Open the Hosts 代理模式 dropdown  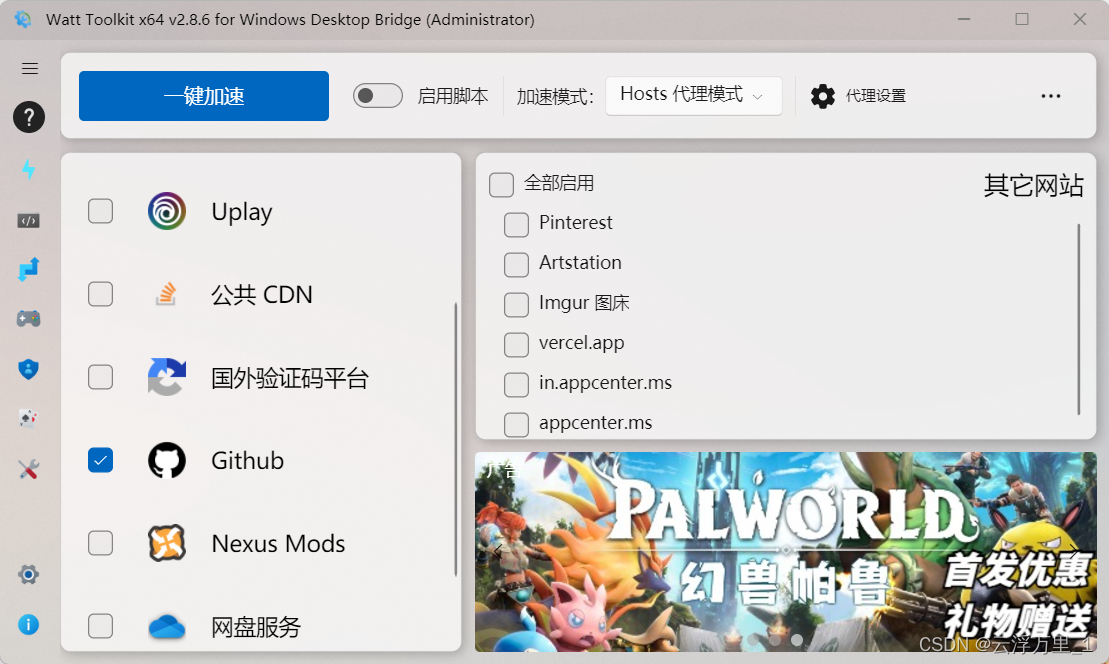[x=694, y=95]
